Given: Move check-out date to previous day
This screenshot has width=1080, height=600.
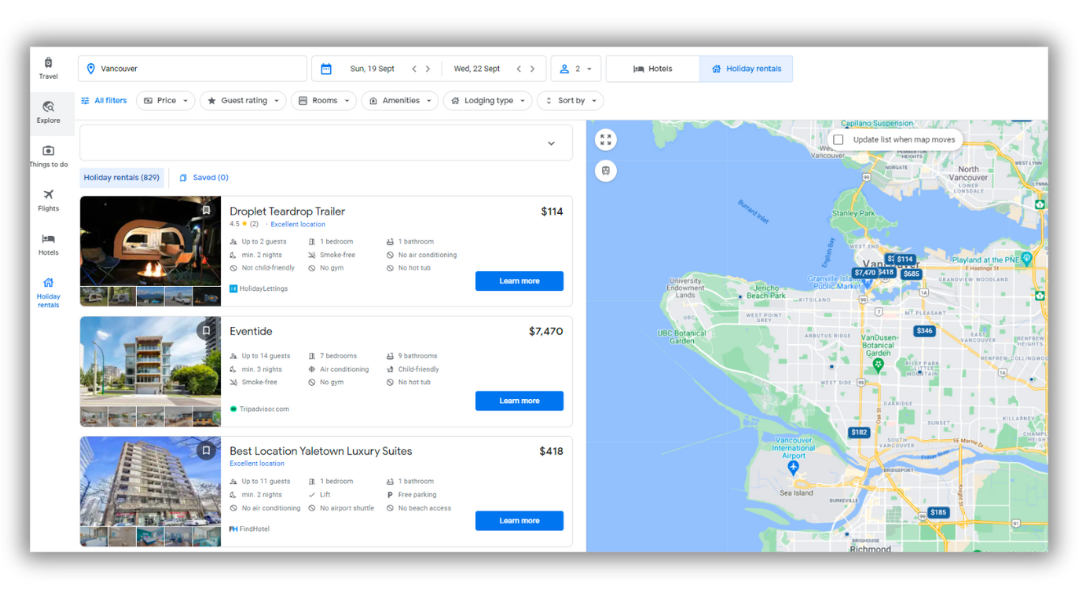Looking at the screenshot, I should coord(519,69).
